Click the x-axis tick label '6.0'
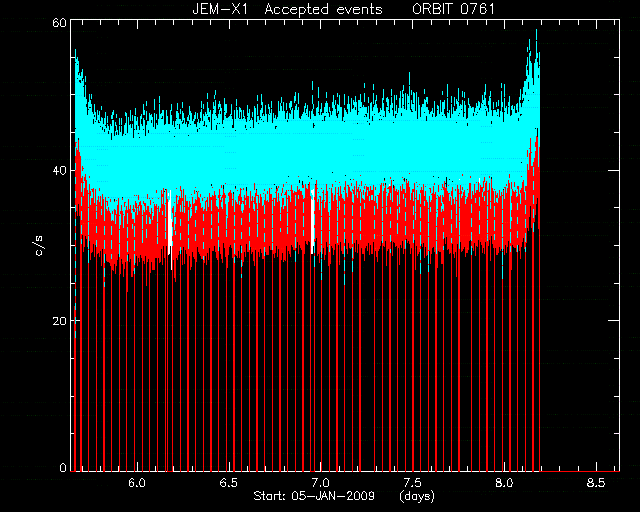 (x=137, y=483)
